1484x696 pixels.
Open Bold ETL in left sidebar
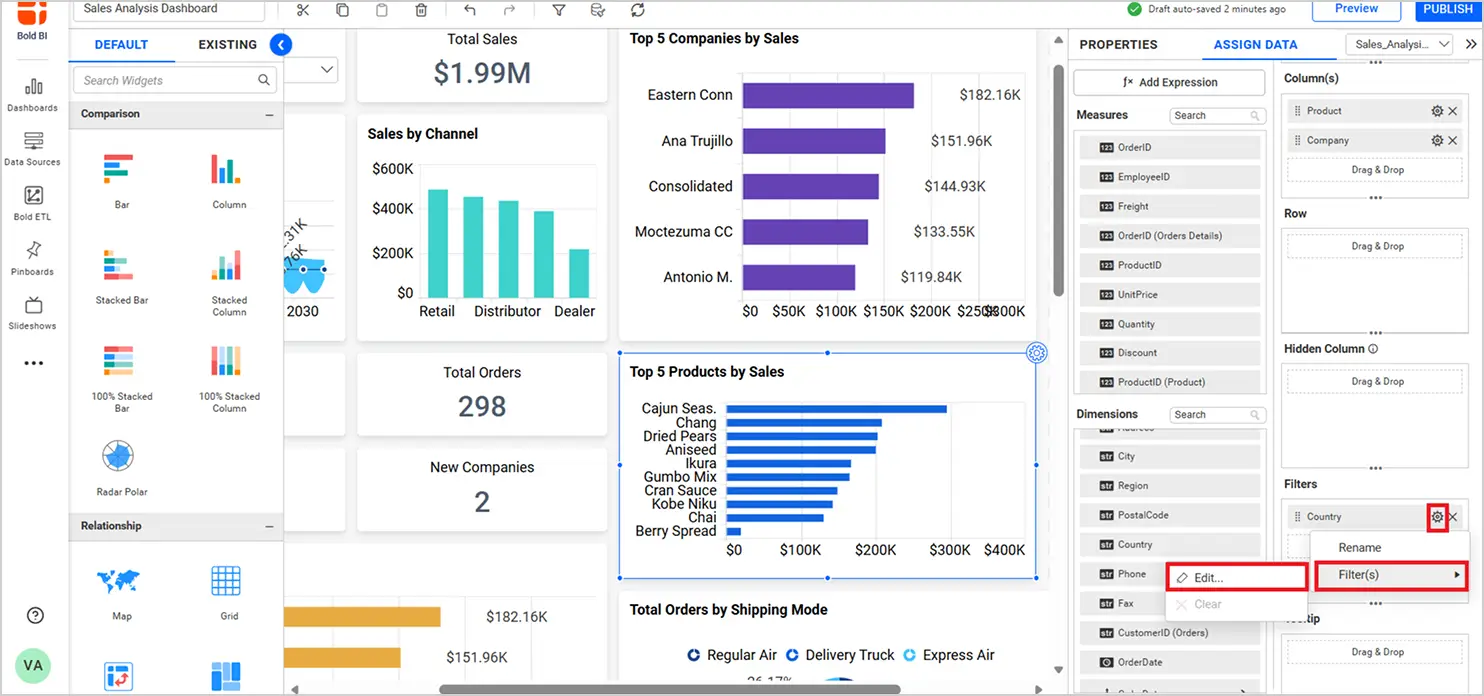(33, 204)
